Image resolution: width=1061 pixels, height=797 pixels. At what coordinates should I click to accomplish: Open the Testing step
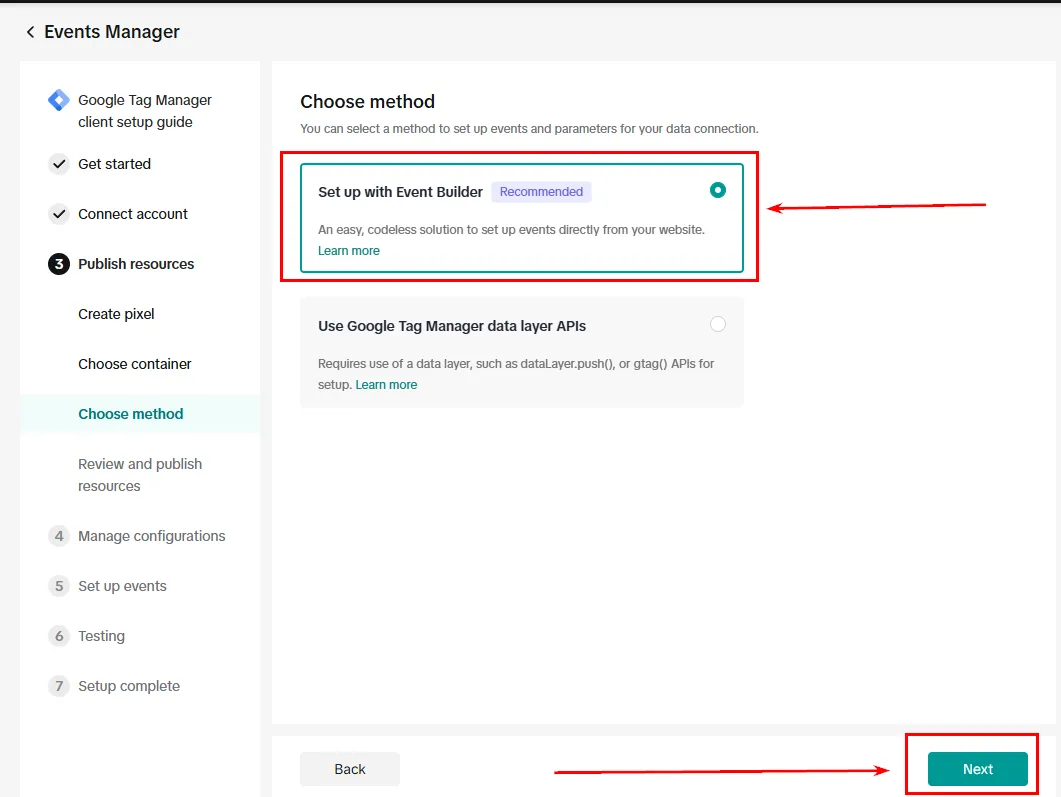point(101,636)
